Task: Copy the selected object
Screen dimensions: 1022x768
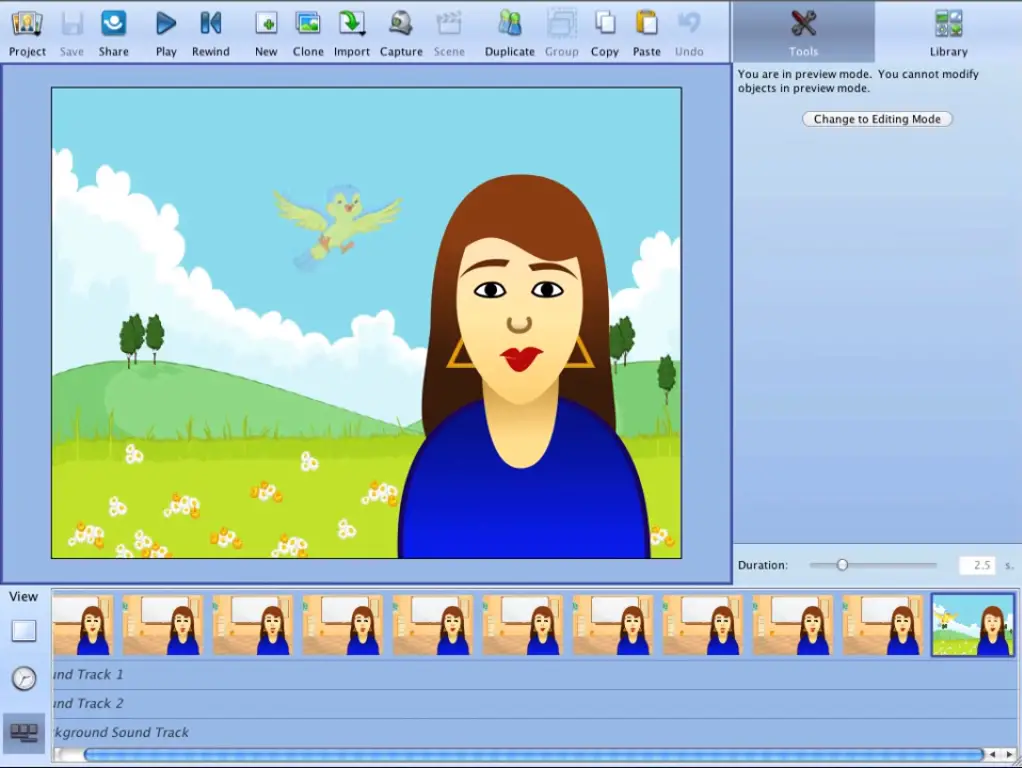Action: pos(605,23)
